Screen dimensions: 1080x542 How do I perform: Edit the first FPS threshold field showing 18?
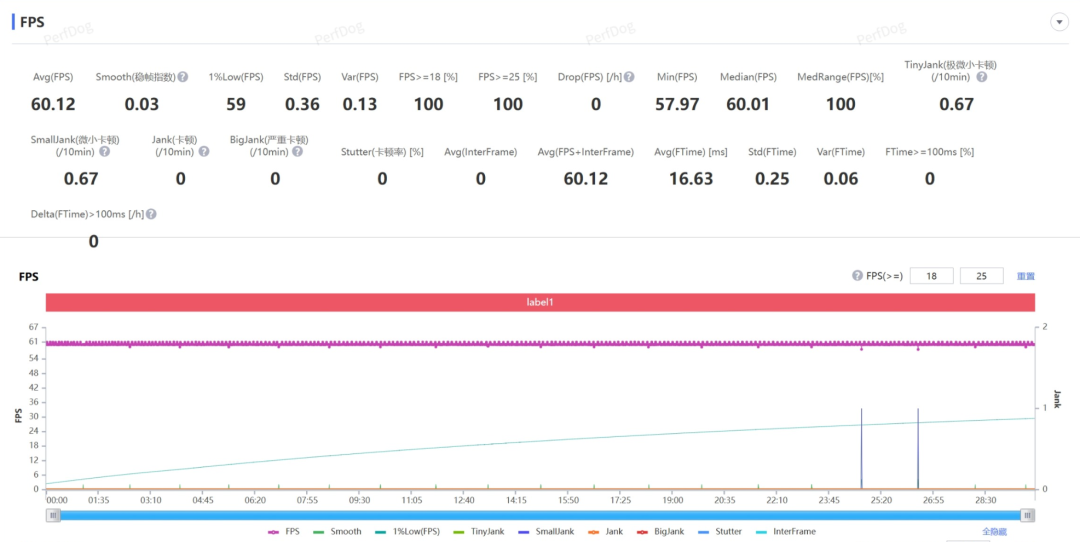931,276
